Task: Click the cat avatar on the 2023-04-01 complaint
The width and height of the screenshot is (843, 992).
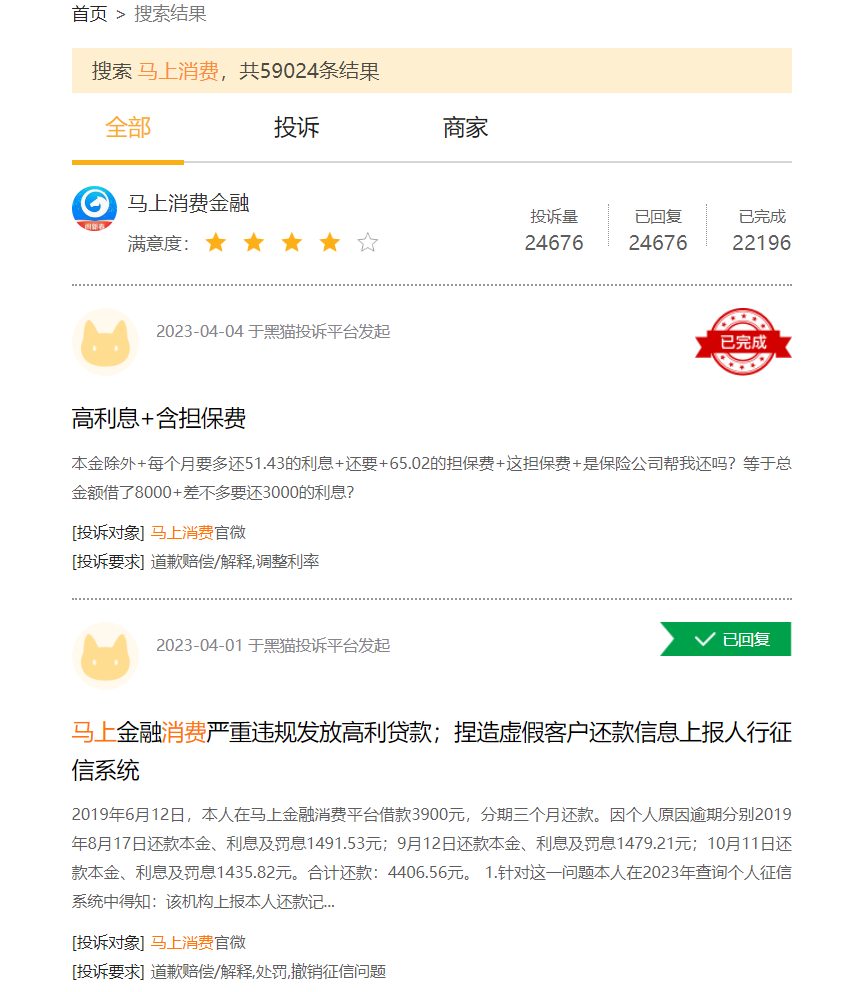Action: (x=105, y=656)
